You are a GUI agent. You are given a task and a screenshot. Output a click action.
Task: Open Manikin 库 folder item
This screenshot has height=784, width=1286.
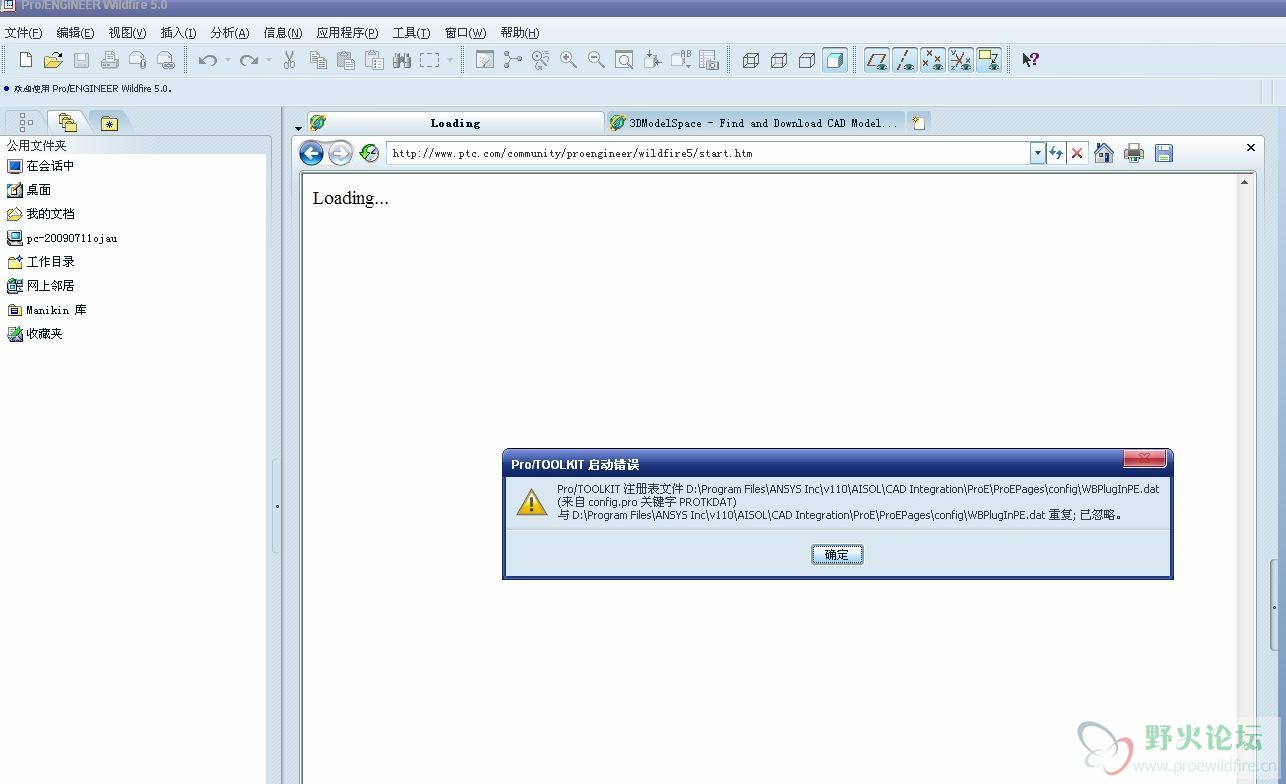(47, 310)
